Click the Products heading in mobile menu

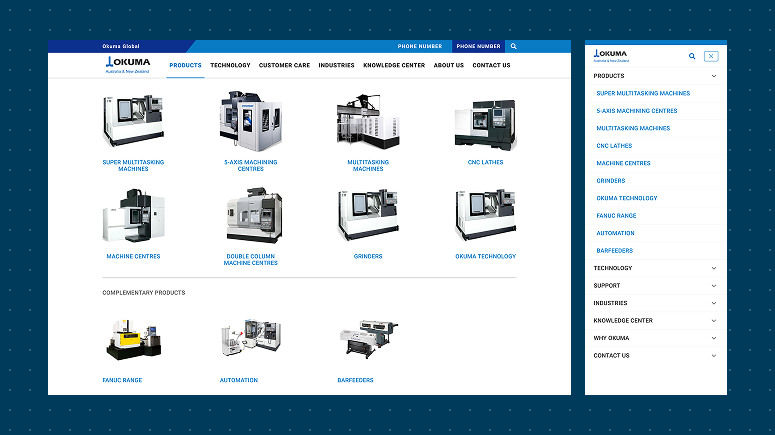click(x=609, y=76)
